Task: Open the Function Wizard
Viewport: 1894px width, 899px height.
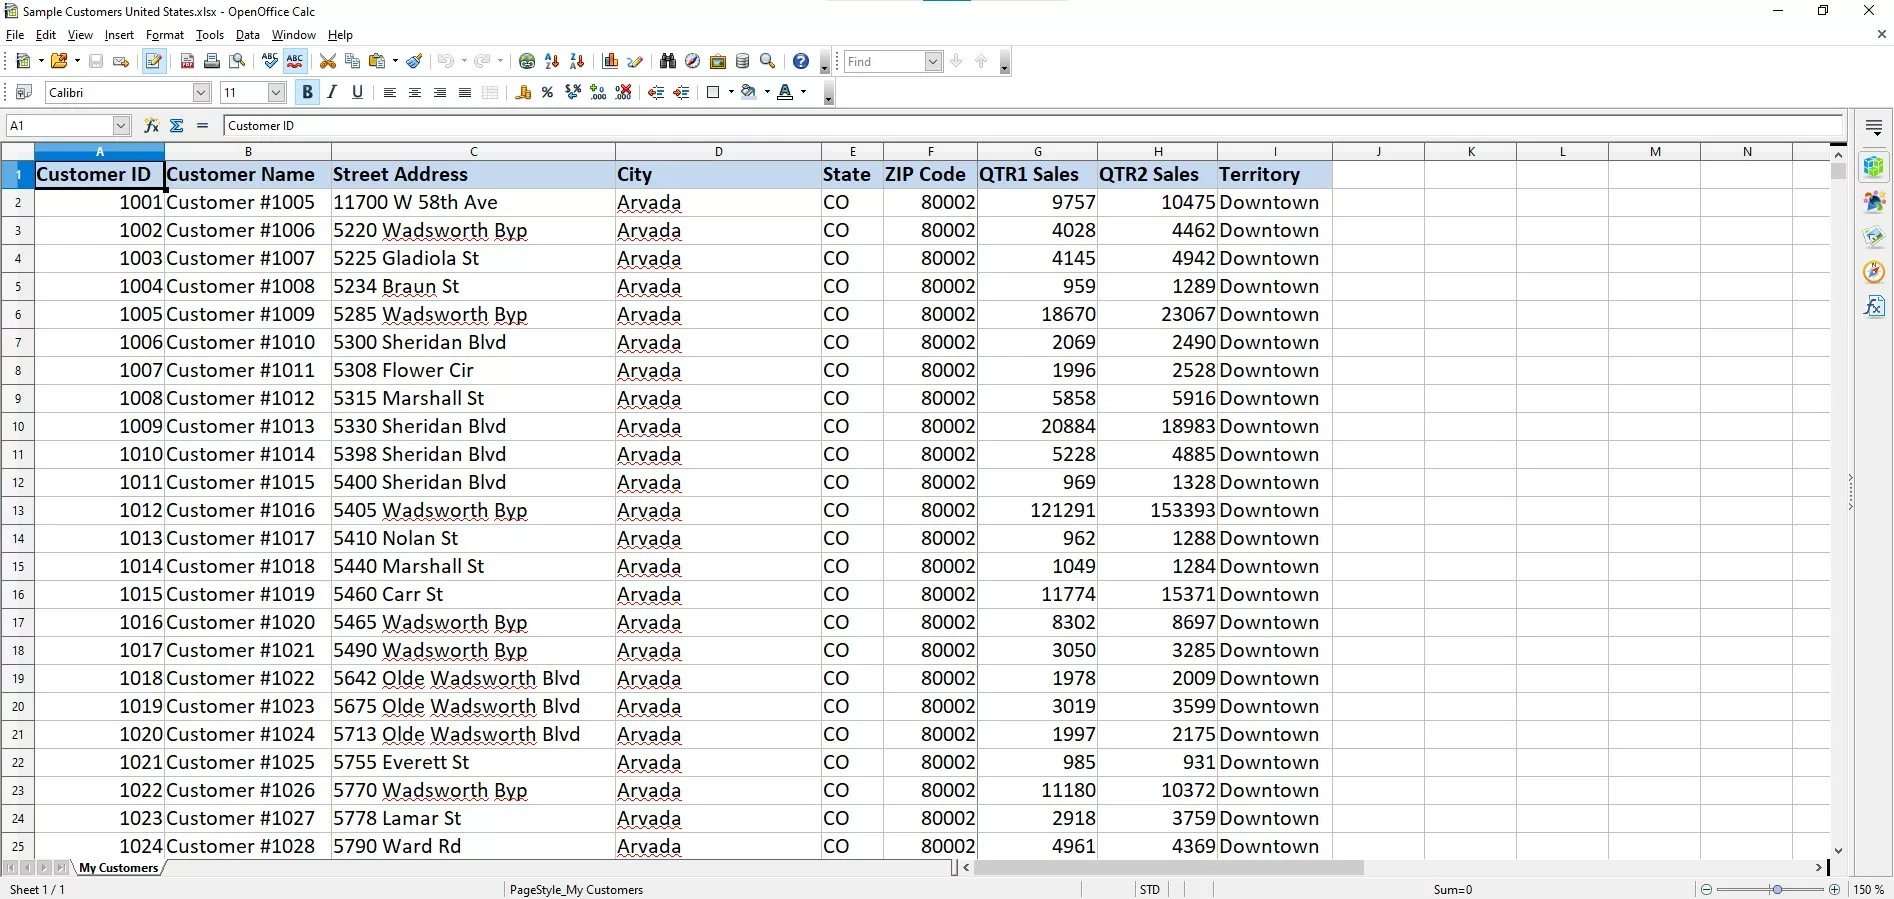Action: point(151,126)
